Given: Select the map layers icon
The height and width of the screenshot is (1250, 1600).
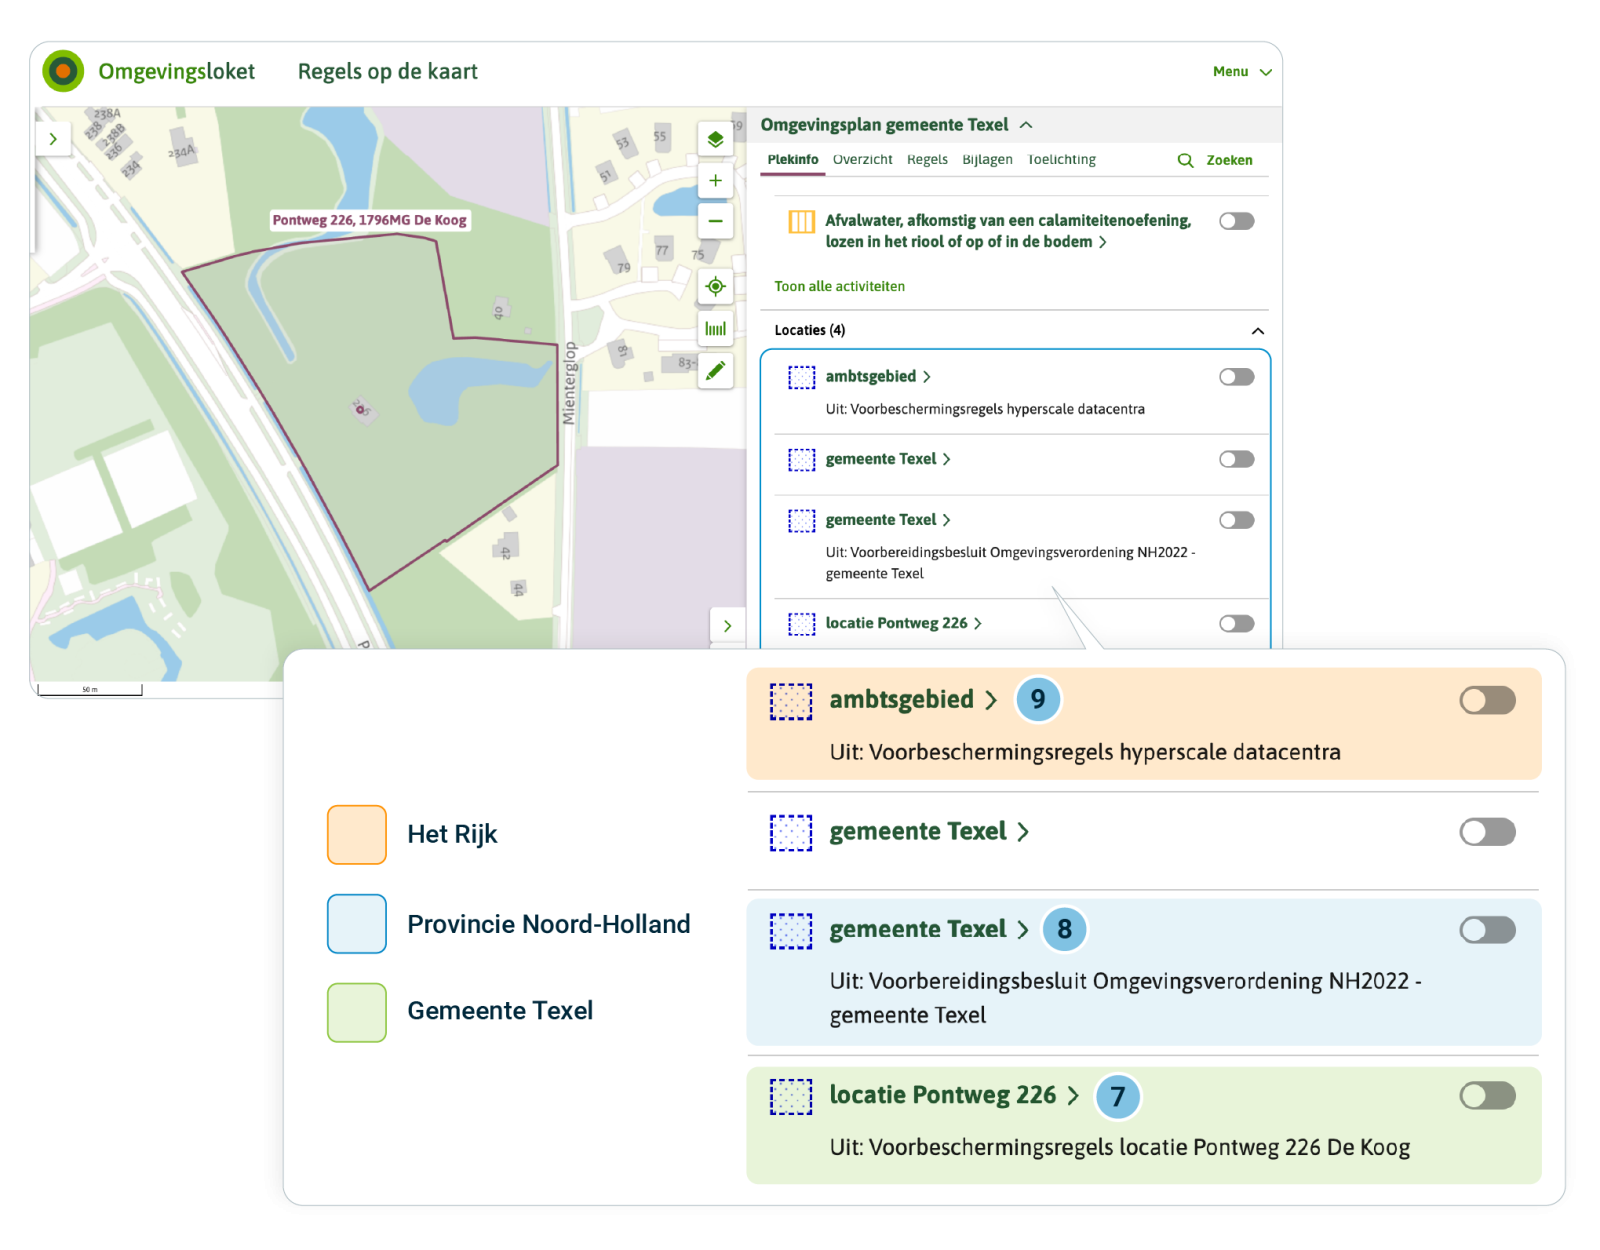Looking at the screenshot, I should pyautogui.click(x=714, y=140).
